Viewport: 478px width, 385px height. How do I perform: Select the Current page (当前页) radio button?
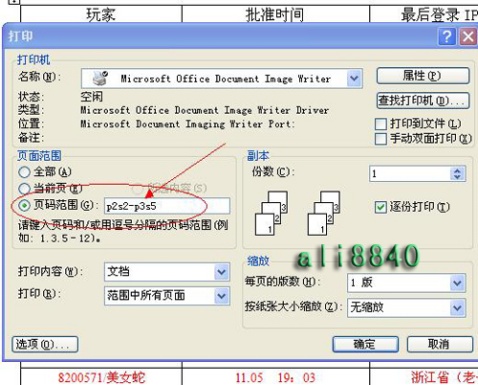(x=24, y=189)
